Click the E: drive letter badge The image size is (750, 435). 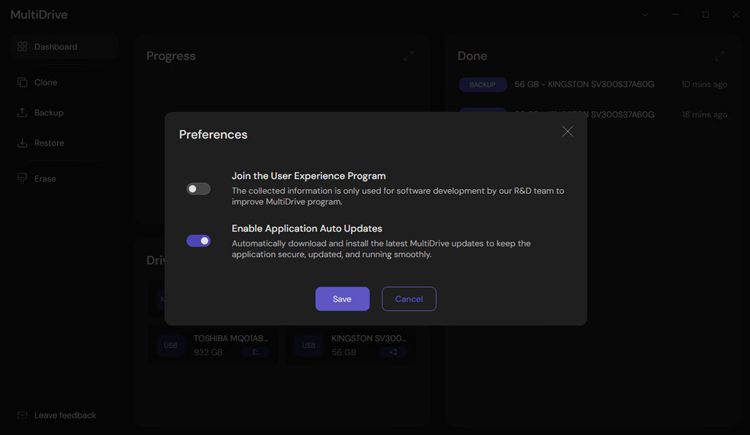click(x=256, y=352)
